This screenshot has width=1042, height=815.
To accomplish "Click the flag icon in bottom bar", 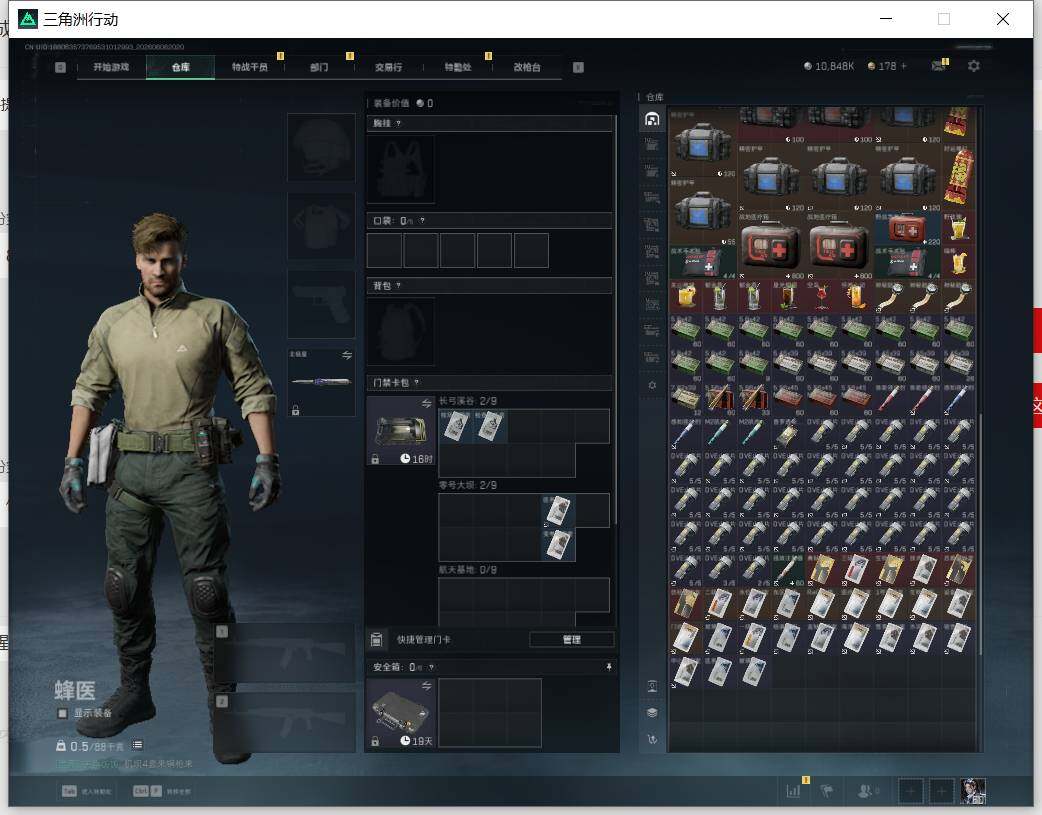I will 827,790.
